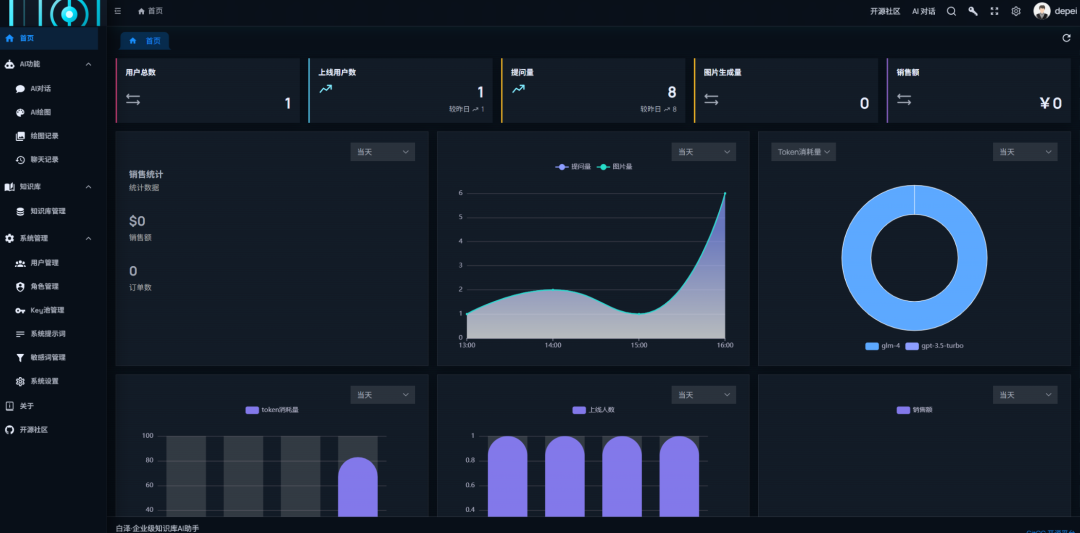Click AI对话 in the top bar
1080x533 pixels.
(x=924, y=11)
